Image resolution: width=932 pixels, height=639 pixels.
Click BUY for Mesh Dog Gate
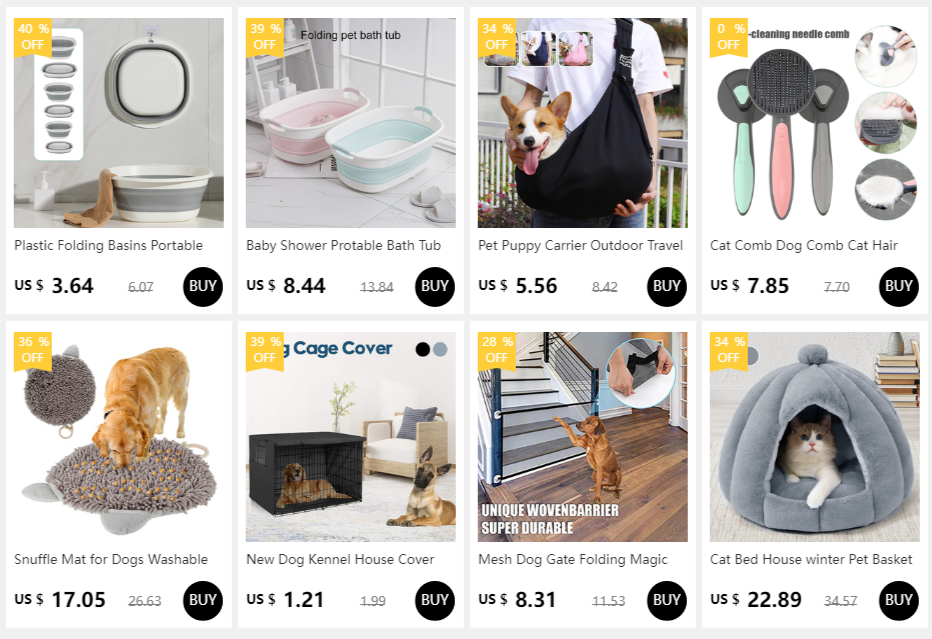click(666, 600)
